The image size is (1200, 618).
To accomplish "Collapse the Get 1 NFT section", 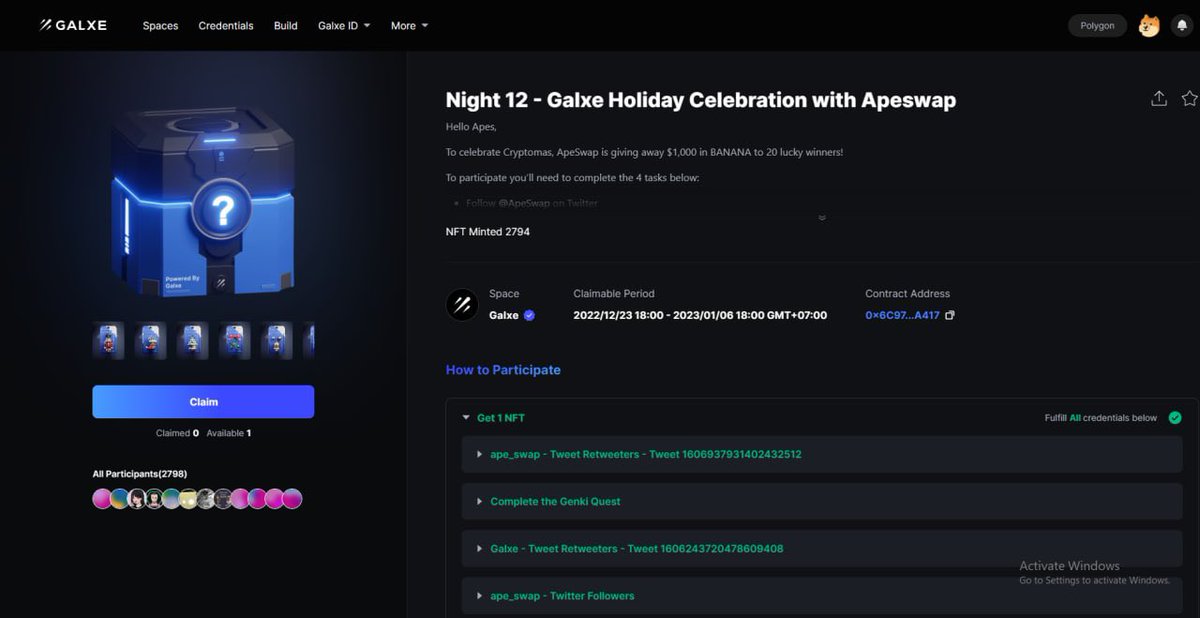I will click(x=466, y=418).
